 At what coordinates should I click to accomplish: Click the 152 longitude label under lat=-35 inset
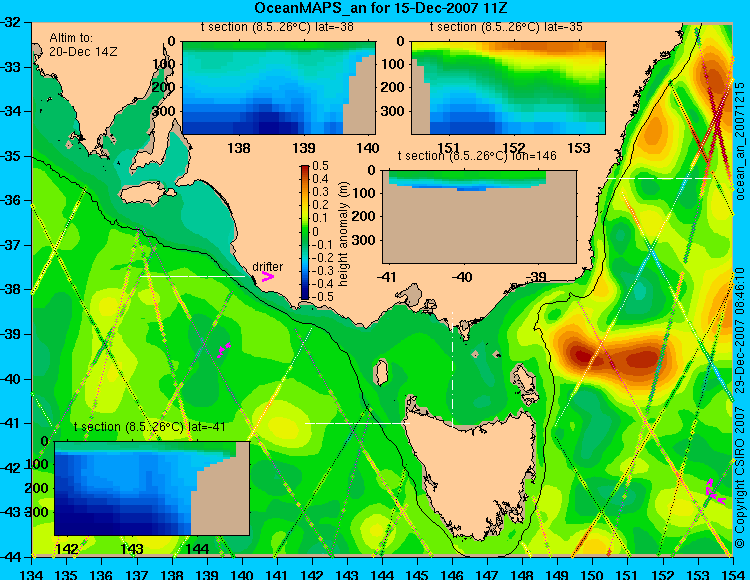pyautogui.click(x=514, y=148)
